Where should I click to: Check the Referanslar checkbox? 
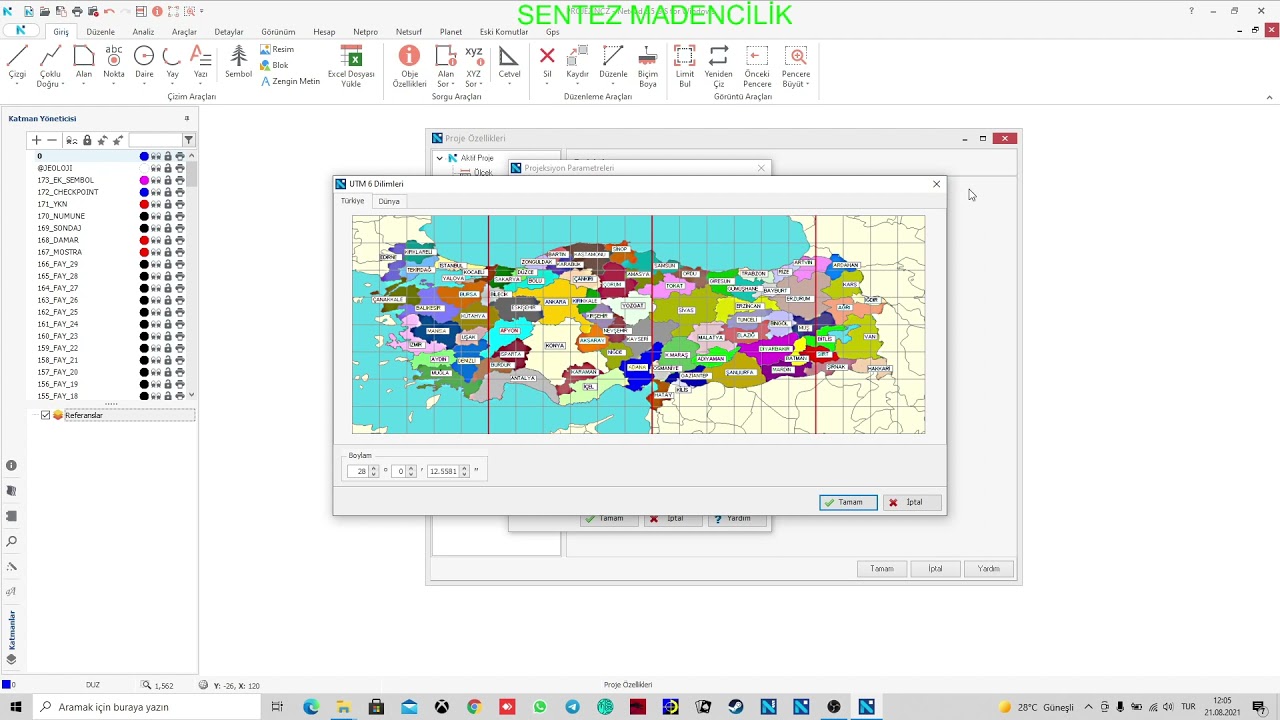(45, 415)
